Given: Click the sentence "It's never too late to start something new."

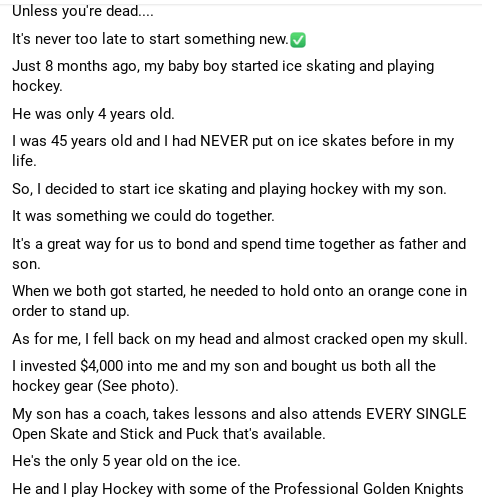Looking at the screenshot, I should point(150,39).
